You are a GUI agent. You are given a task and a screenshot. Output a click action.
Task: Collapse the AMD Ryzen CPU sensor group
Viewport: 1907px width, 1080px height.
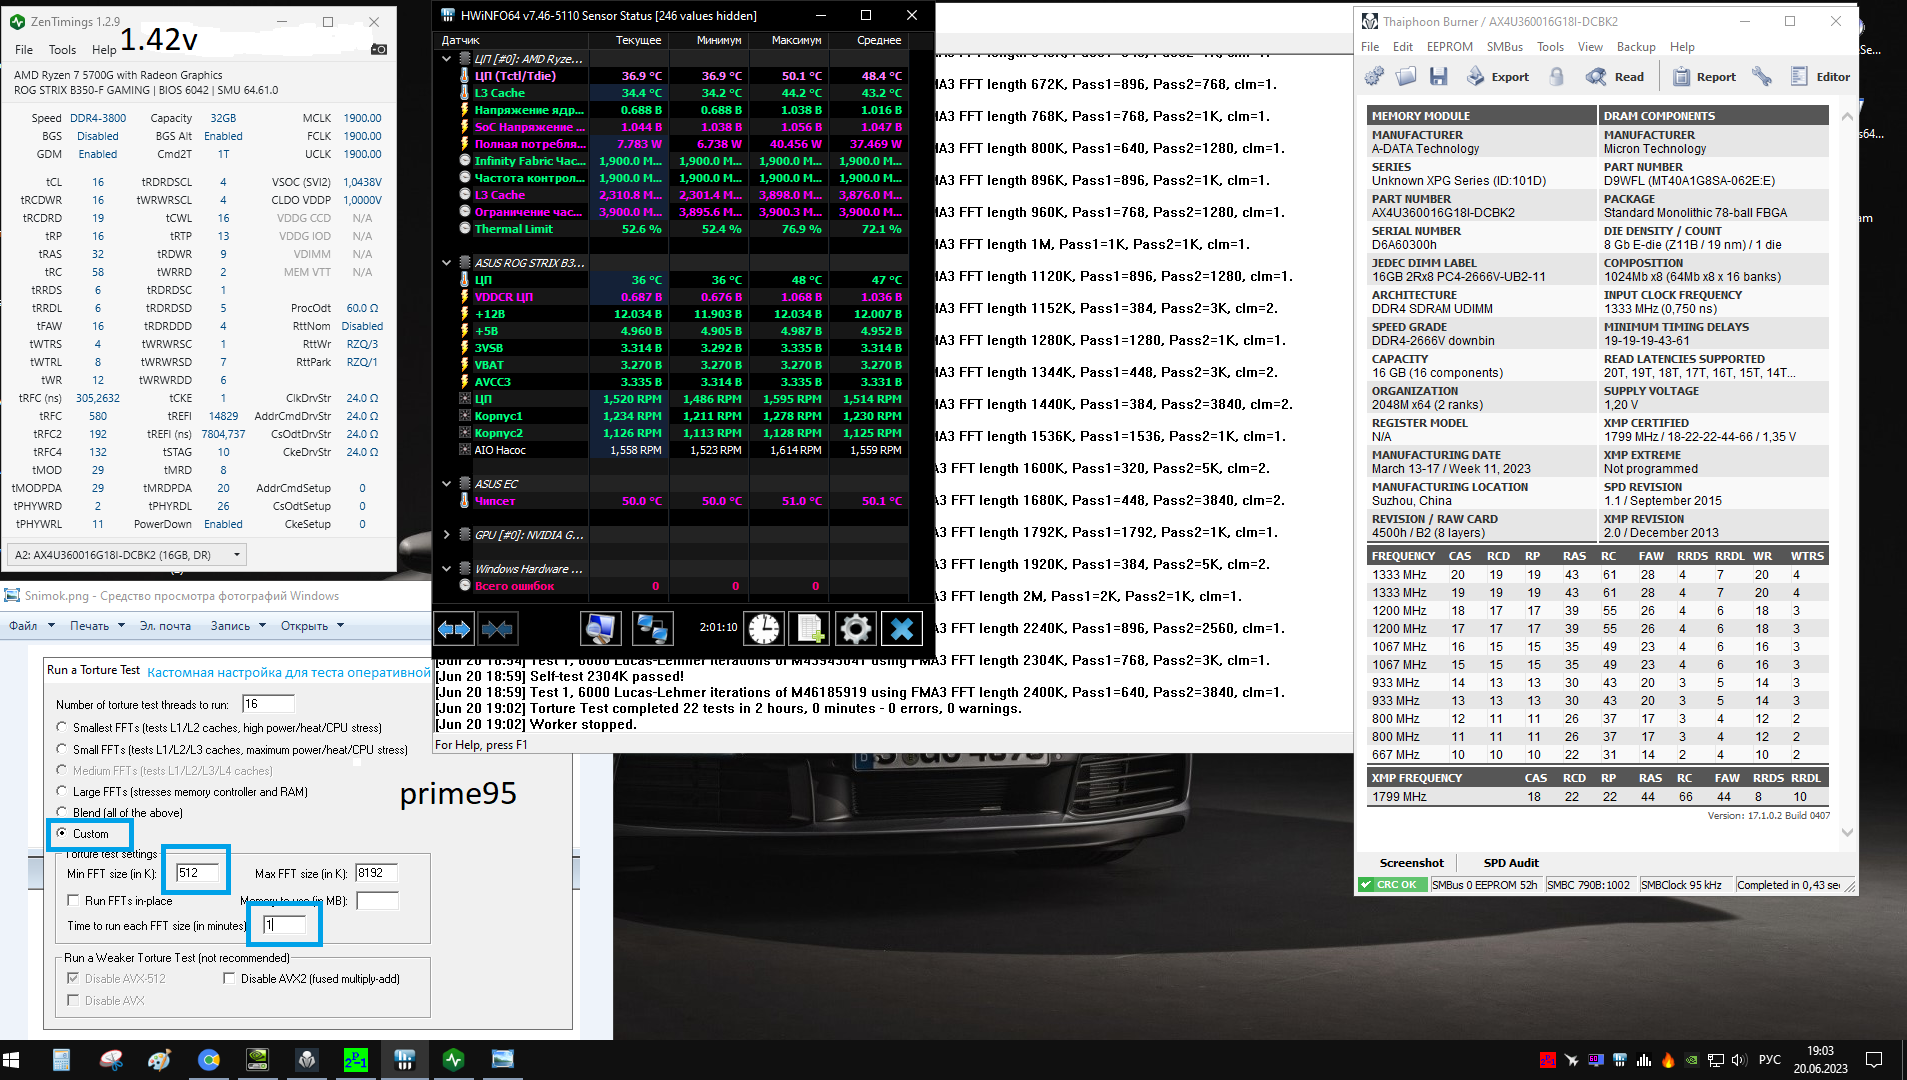[x=447, y=59]
